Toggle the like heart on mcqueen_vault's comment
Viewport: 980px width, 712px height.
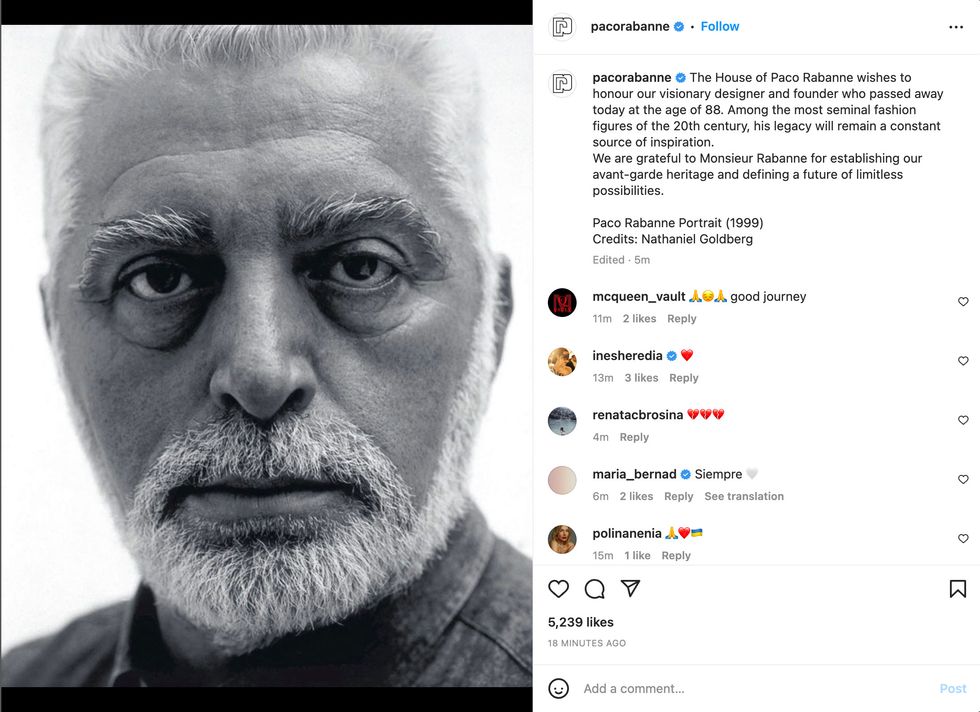point(963,301)
